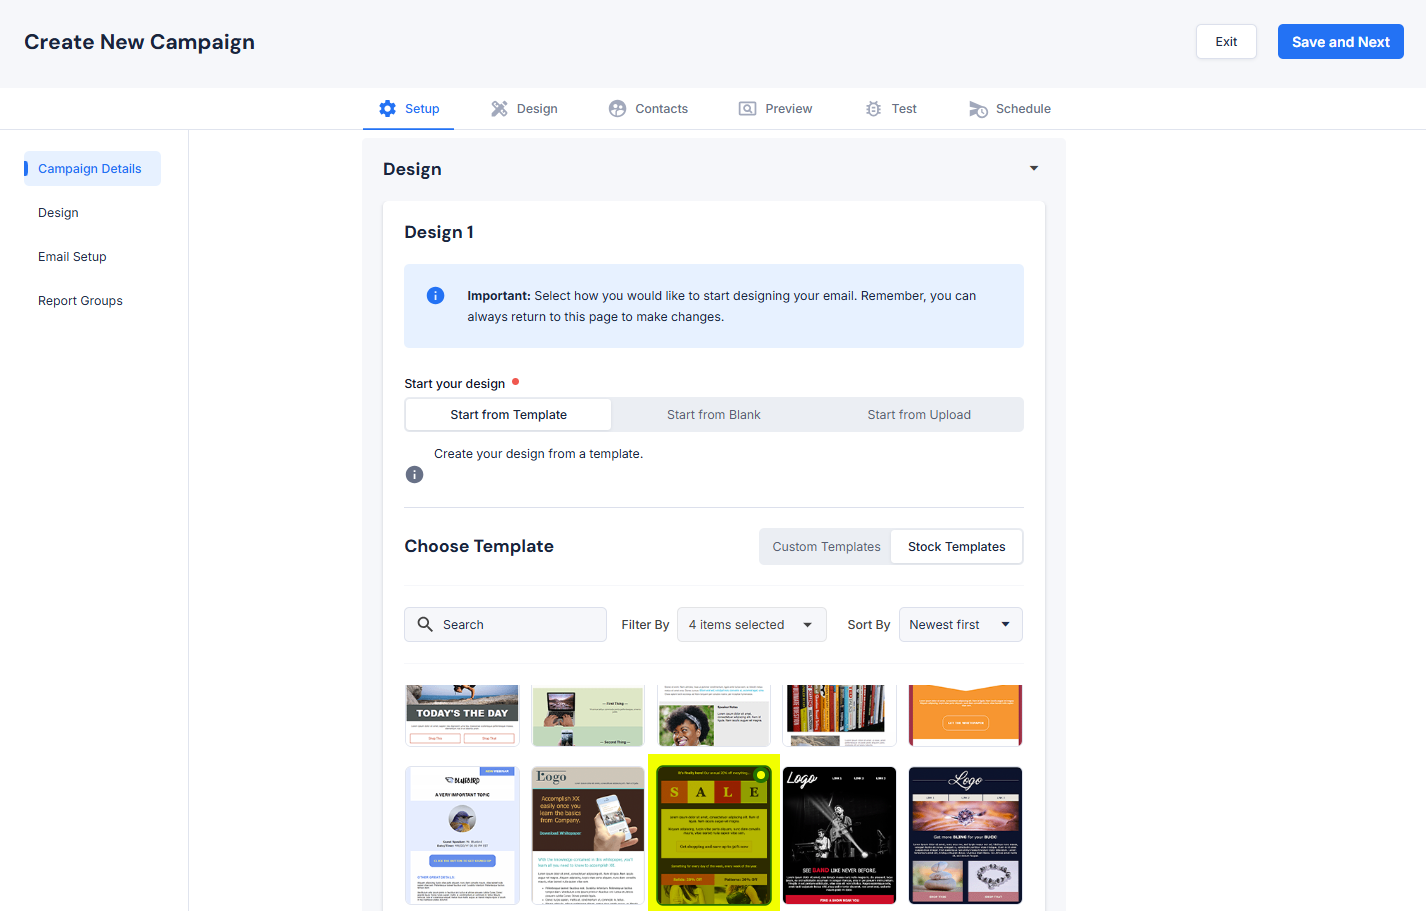Jump to Design in sidebar
1426x911 pixels.
tap(58, 212)
